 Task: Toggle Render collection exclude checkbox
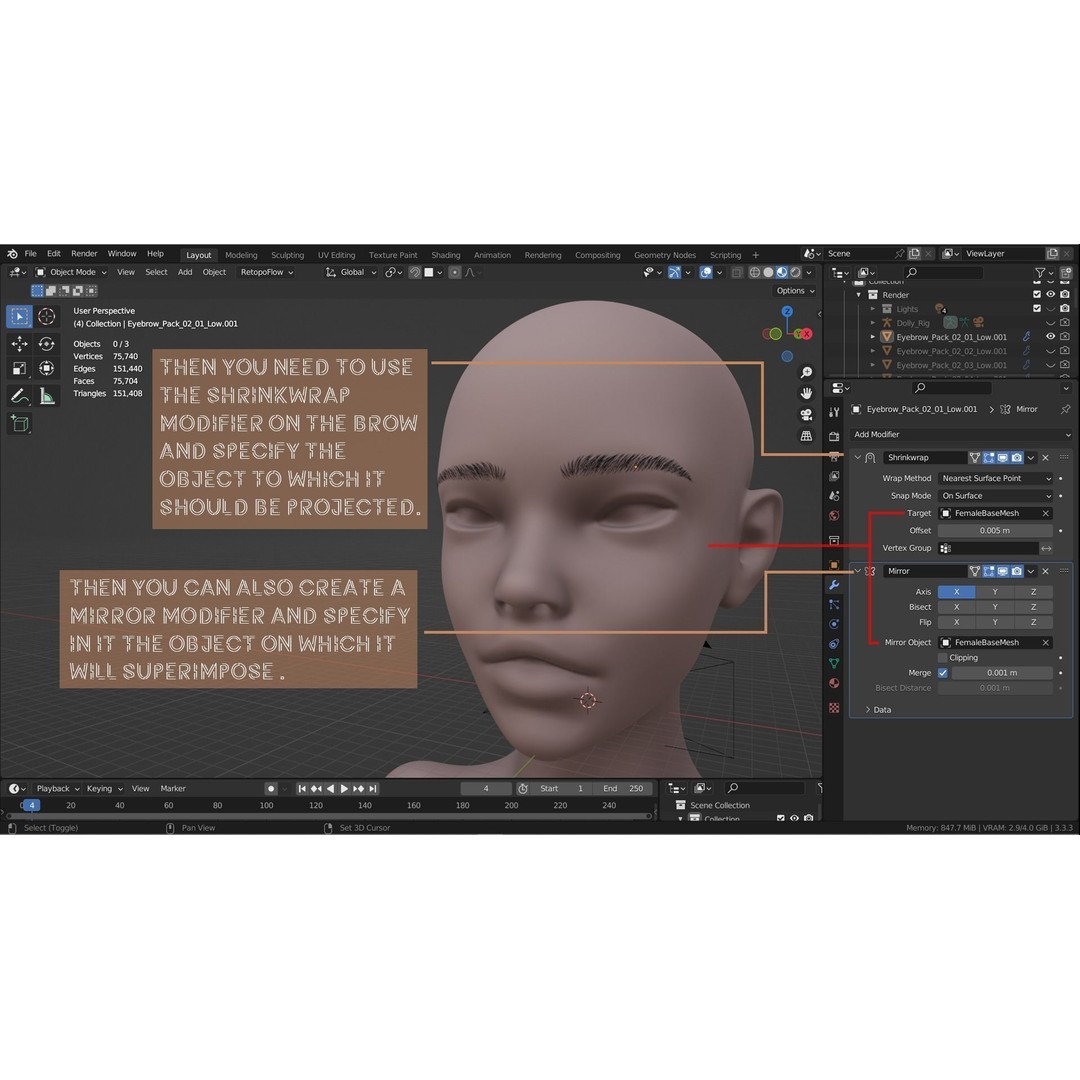pyautogui.click(x=1037, y=294)
